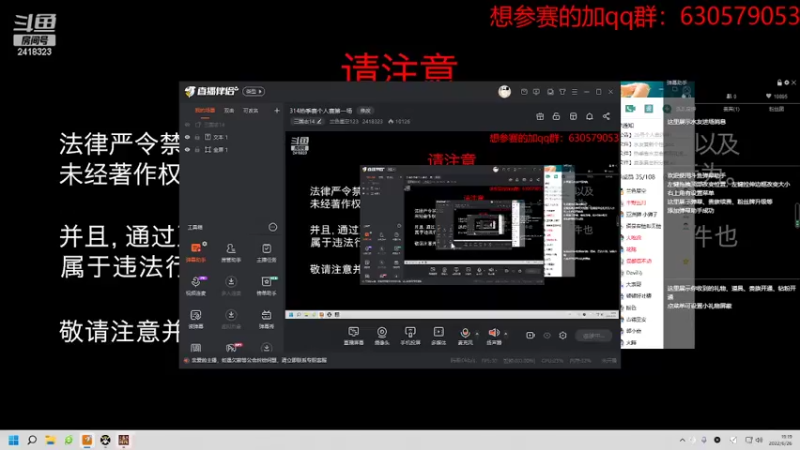Select the Devil's member in the QQ list
Viewport: 800px width, 450px height.
tap(634, 272)
